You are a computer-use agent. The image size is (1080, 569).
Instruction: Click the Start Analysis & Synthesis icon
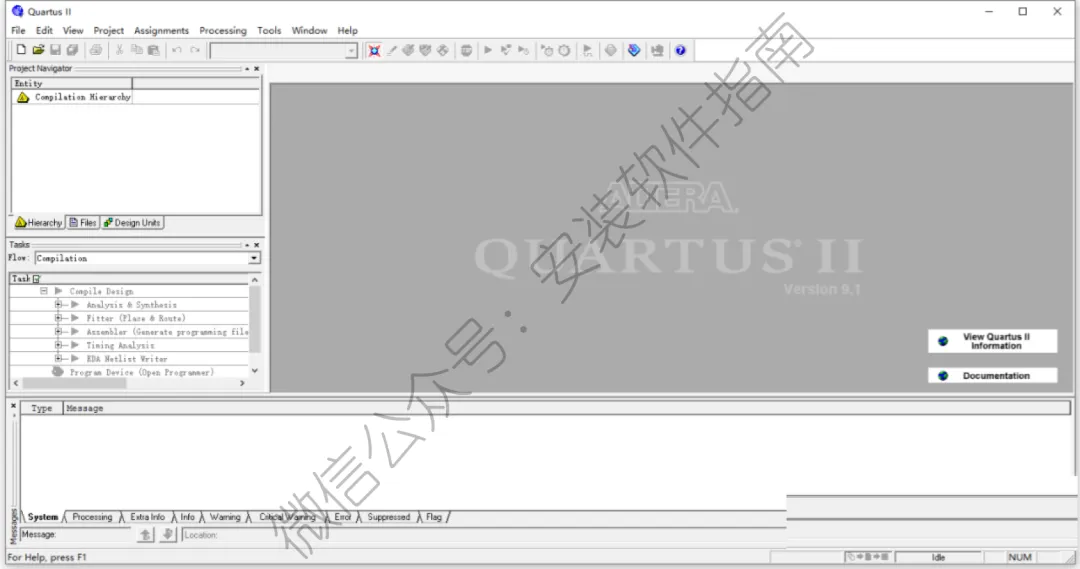(506, 50)
